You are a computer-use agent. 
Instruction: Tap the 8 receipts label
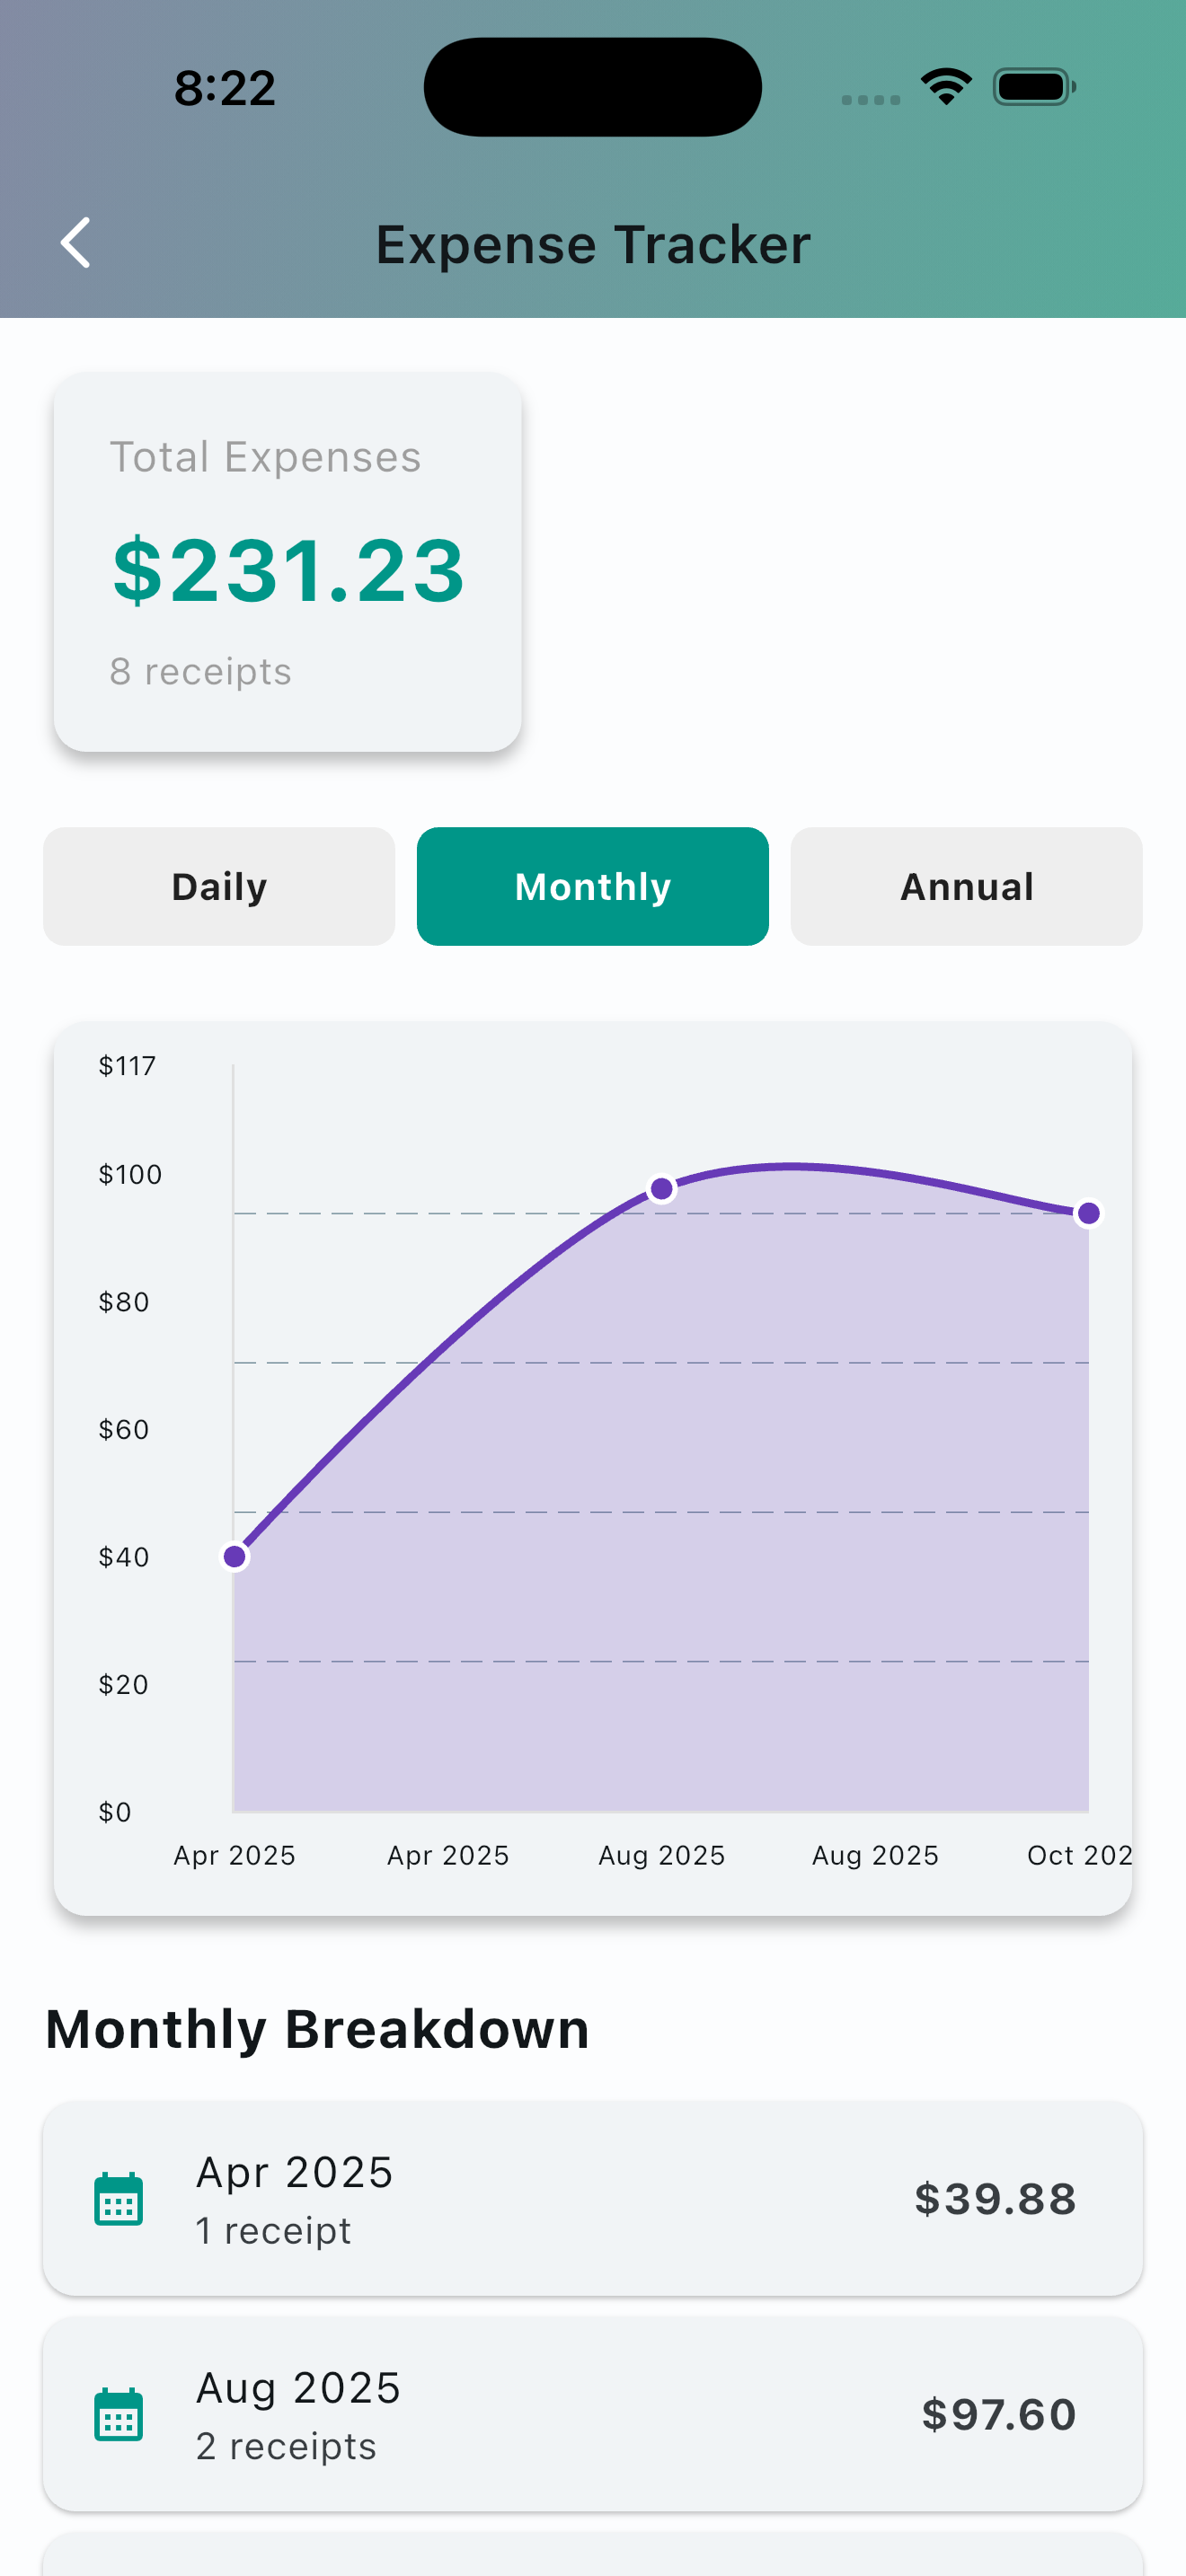(201, 671)
